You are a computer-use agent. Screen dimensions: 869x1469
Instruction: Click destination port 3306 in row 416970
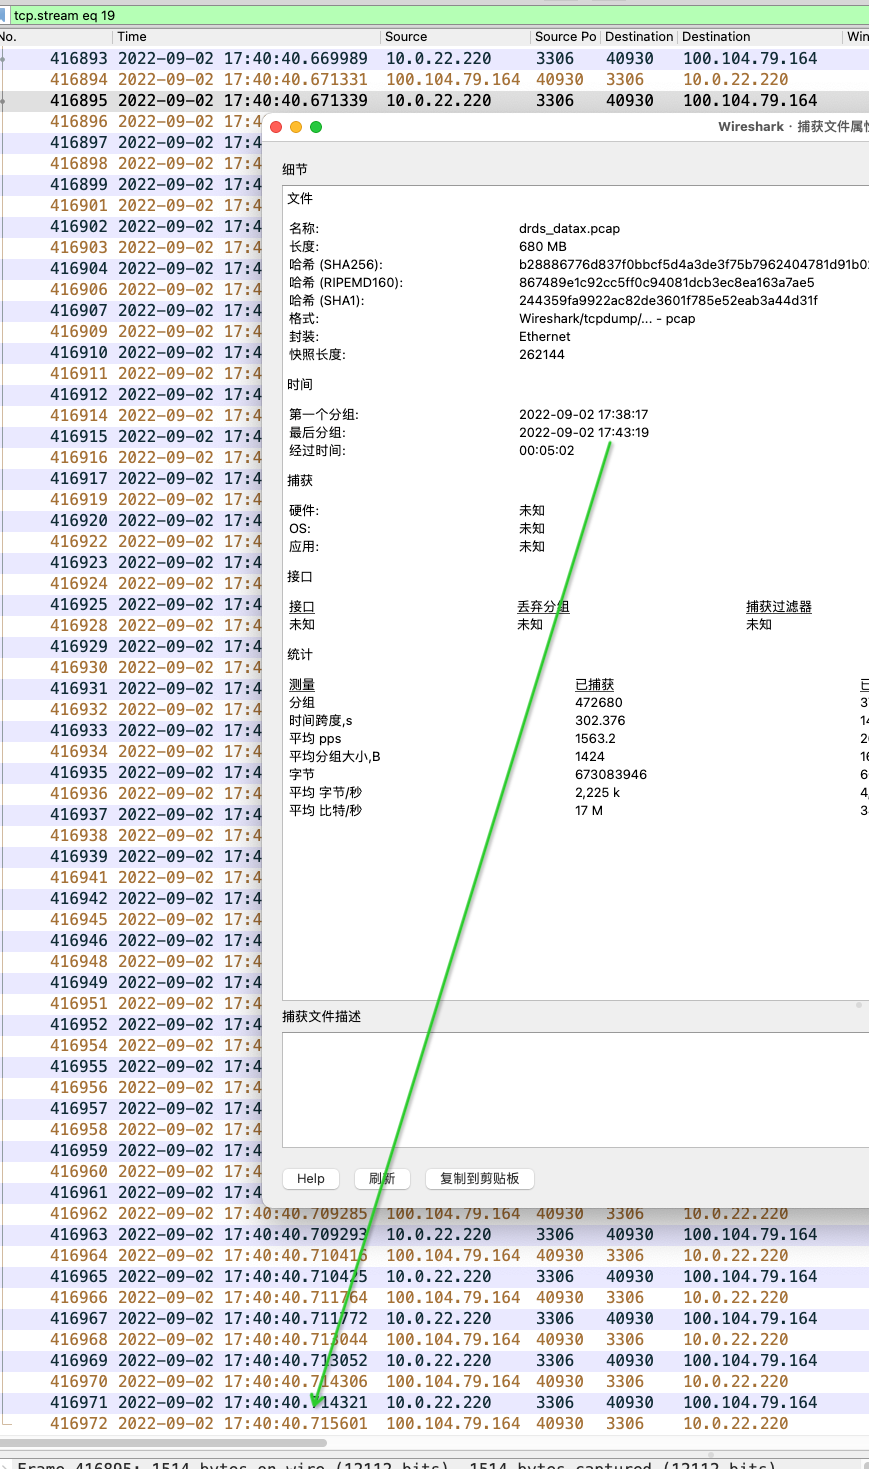pyautogui.click(x=625, y=1382)
